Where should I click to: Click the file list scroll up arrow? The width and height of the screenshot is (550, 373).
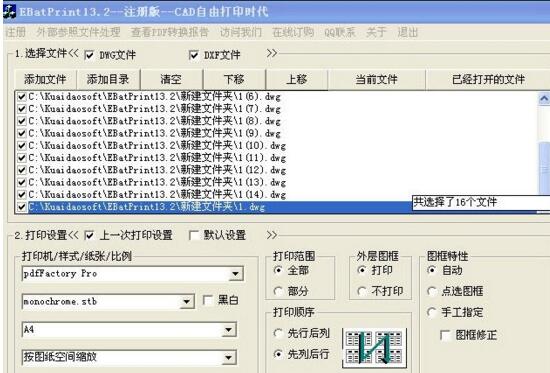(x=544, y=99)
